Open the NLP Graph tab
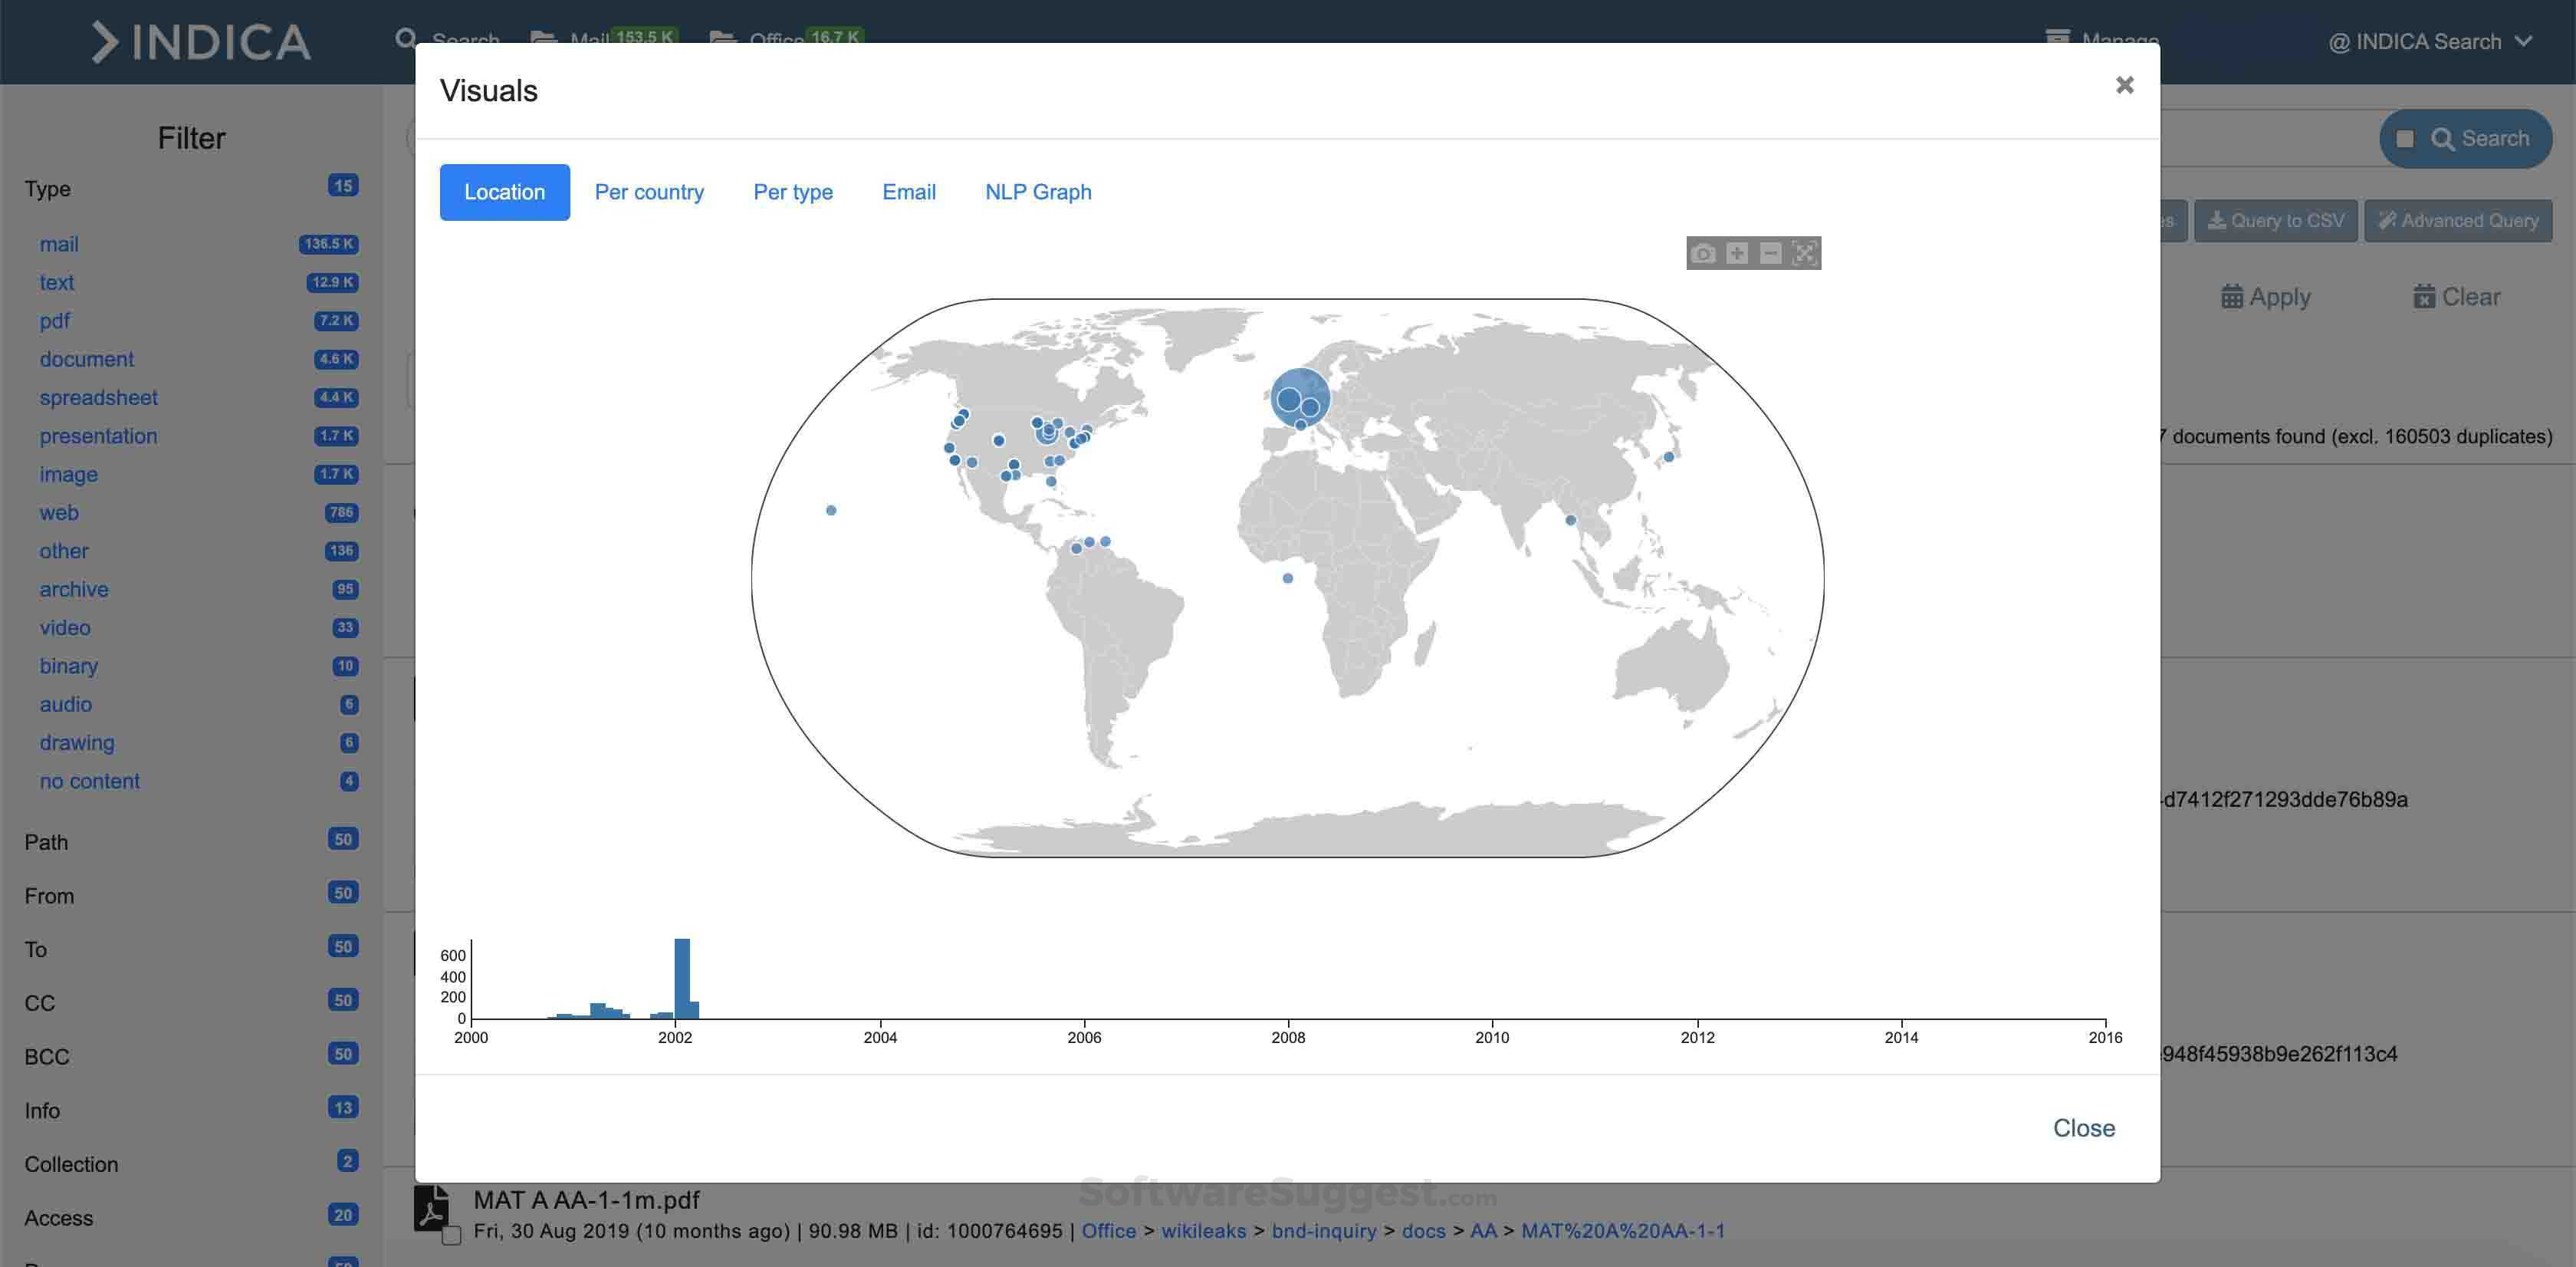Viewport: 2576px width, 1267px height. (1038, 191)
